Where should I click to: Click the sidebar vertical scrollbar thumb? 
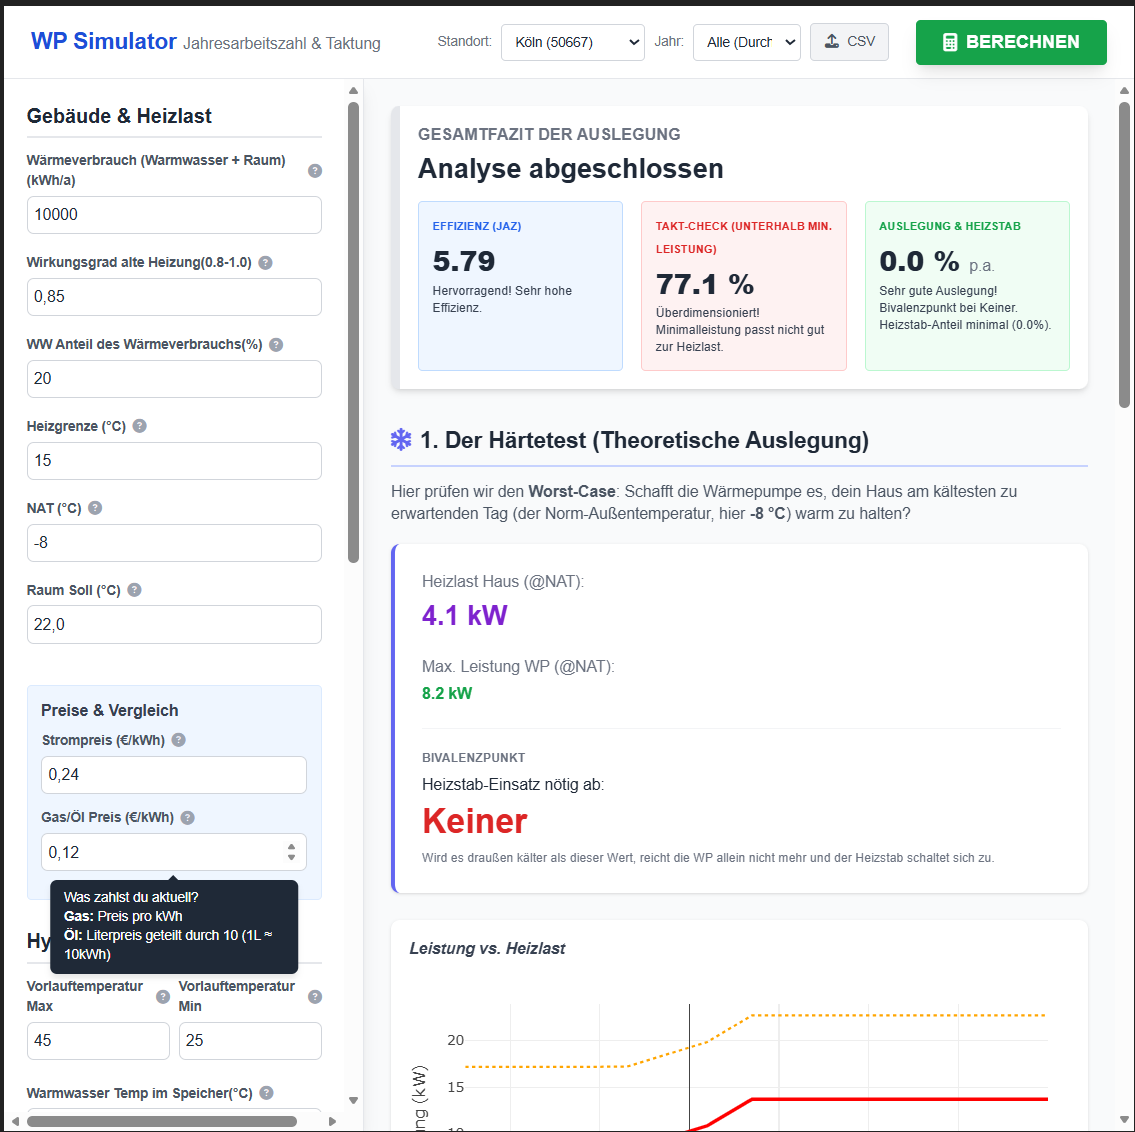point(353,330)
